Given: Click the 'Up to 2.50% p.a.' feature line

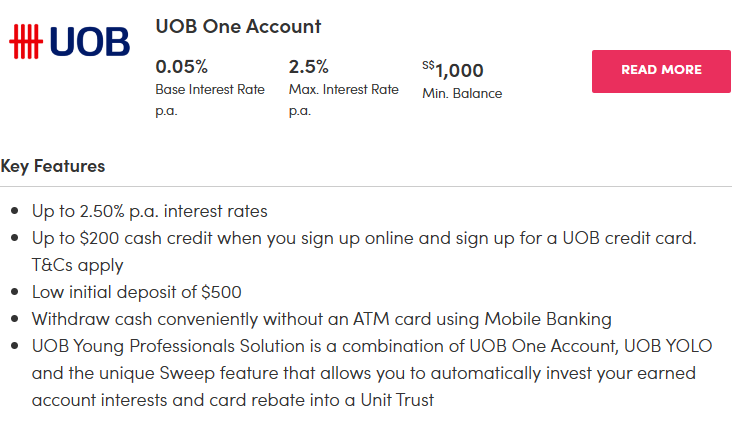Looking at the screenshot, I should pyautogui.click(x=150, y=212).
